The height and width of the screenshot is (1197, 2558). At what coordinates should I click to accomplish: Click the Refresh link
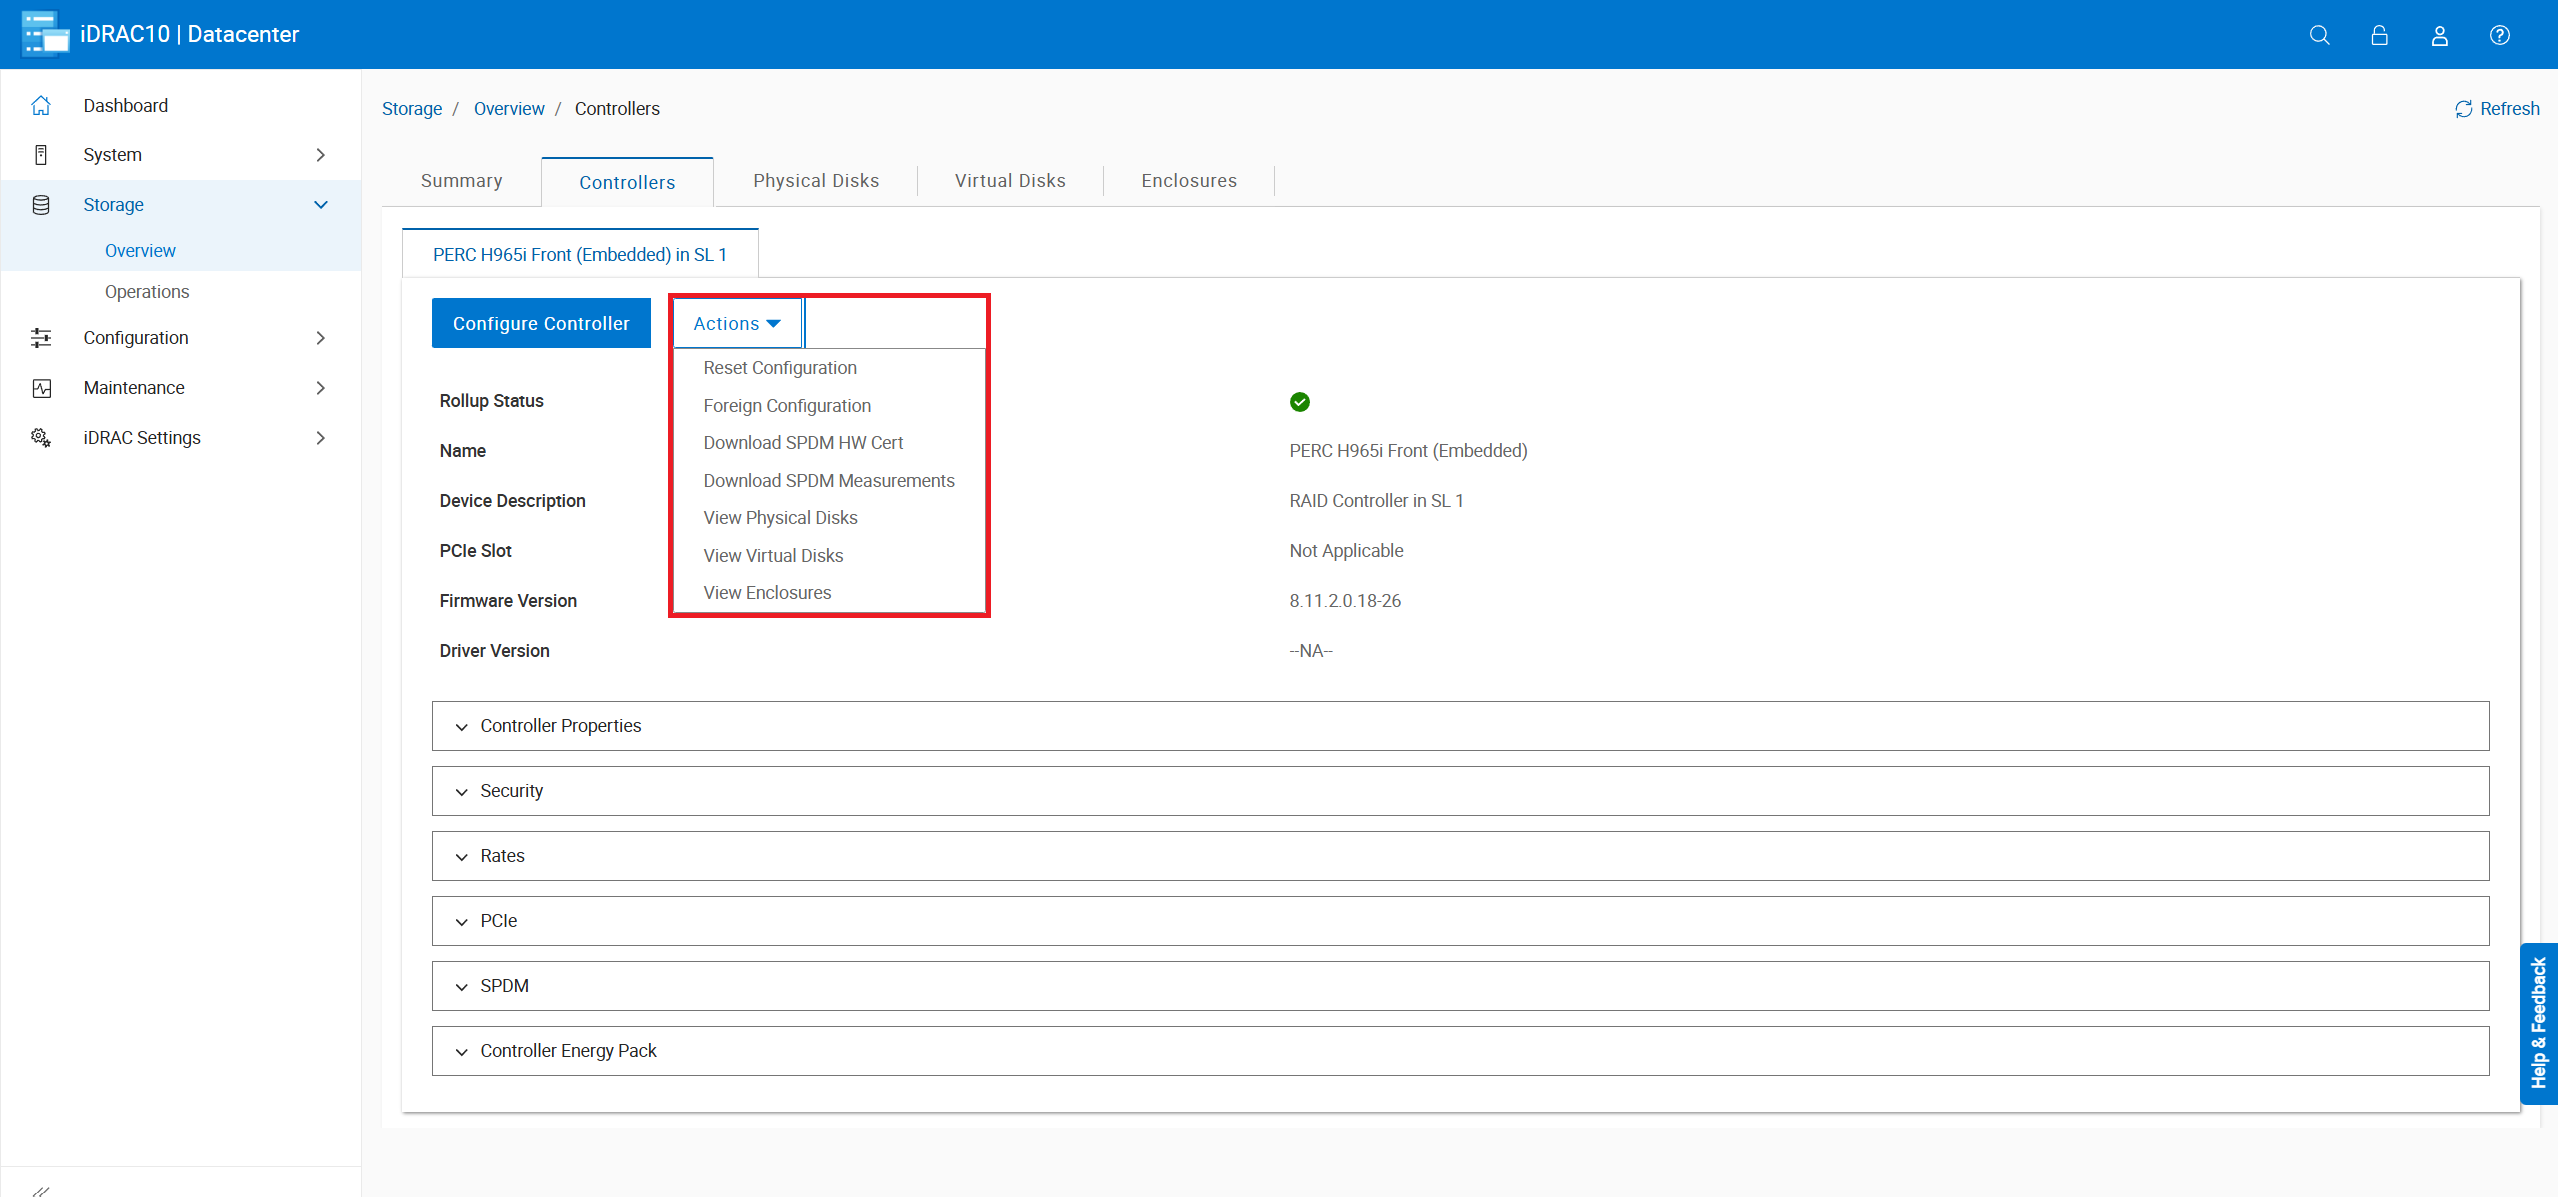point(2497,109)
